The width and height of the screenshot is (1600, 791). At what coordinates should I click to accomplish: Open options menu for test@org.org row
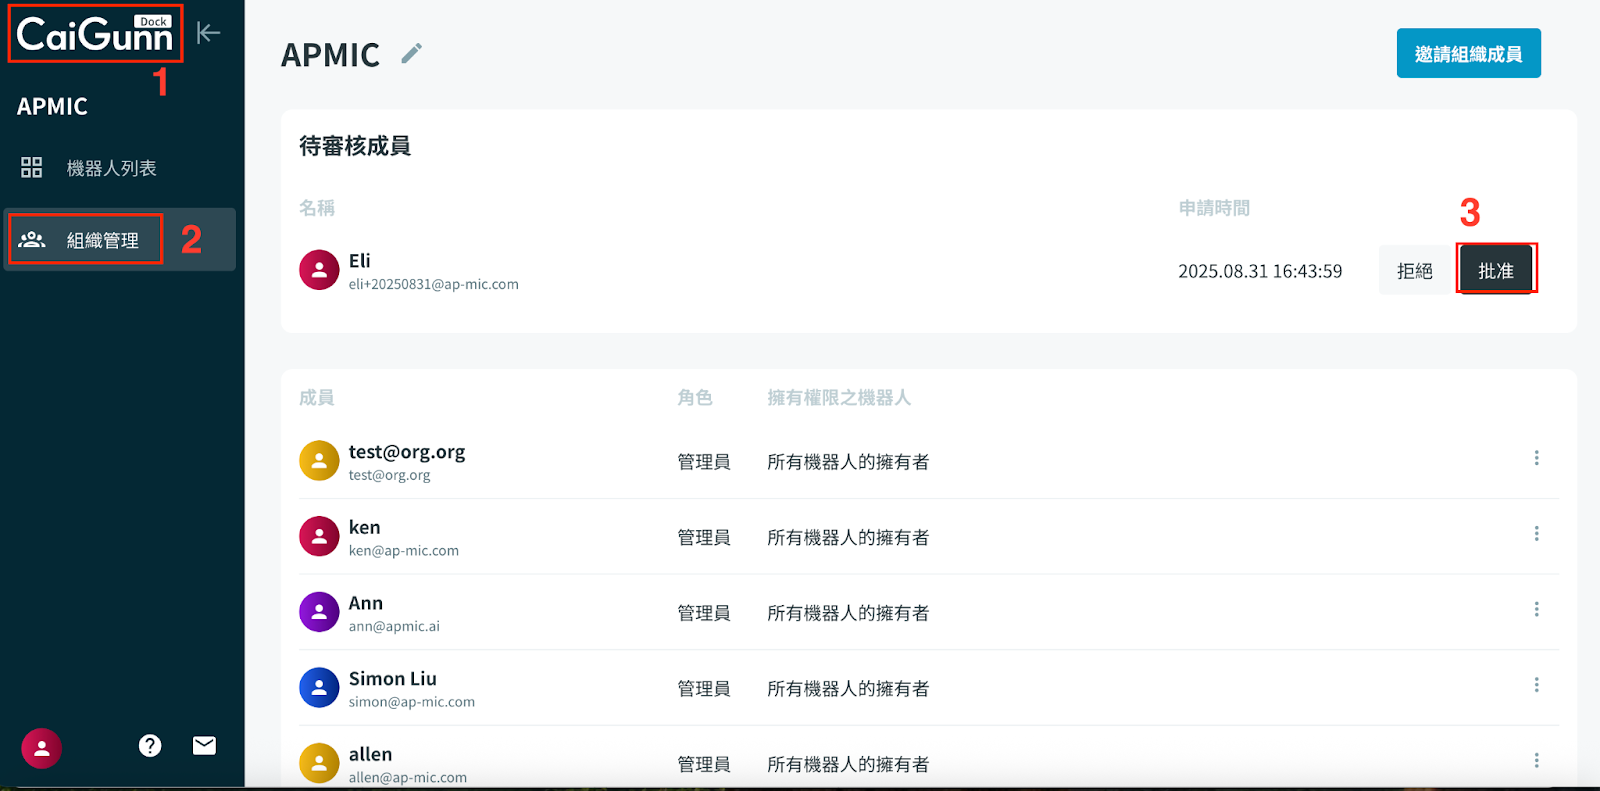[x=1536, y=458]
